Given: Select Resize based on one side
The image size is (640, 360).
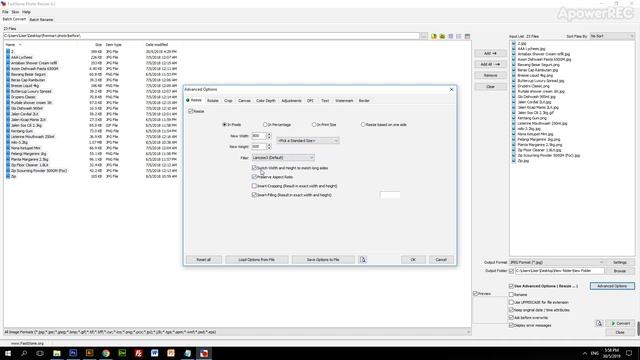Looking at the screenshot, I should tap(363, 124).
